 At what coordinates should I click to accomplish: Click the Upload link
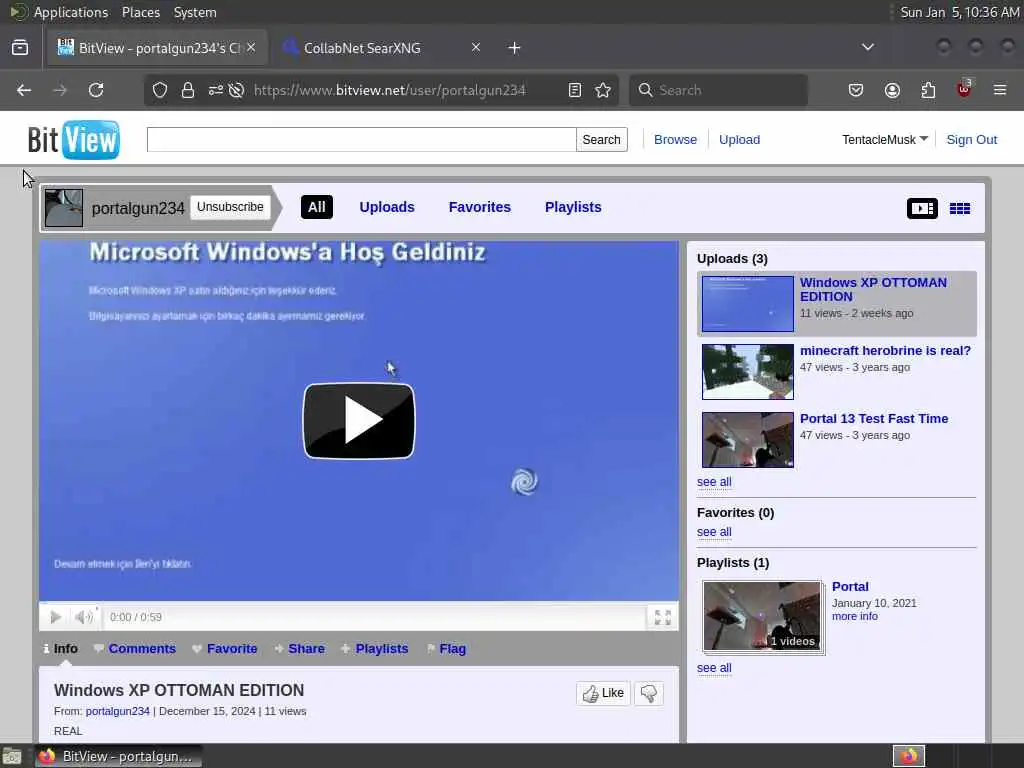tap(739, 140)
